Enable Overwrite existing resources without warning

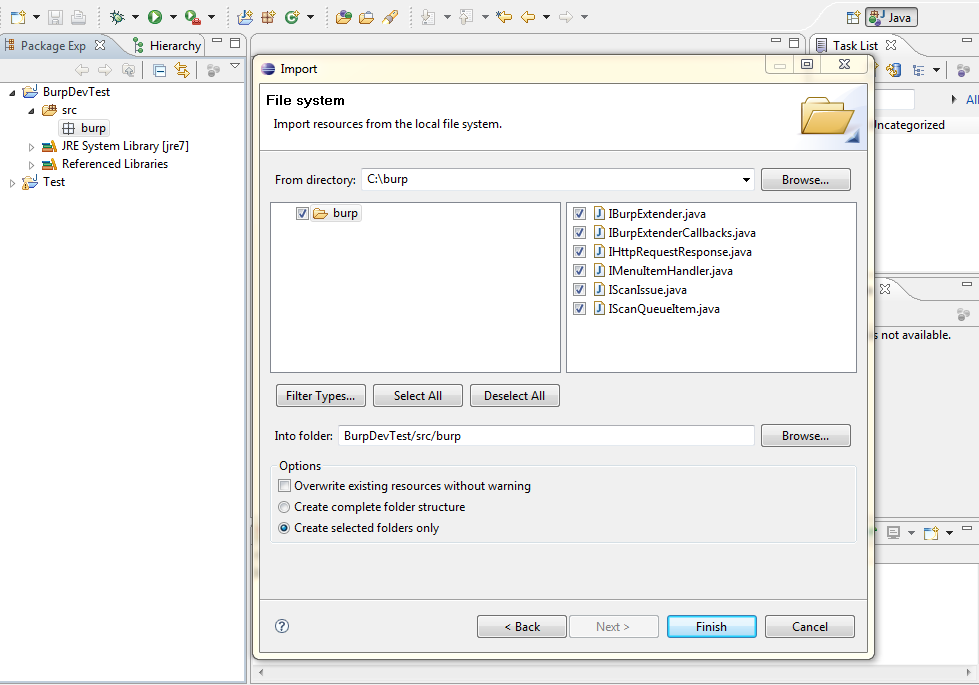click(x=285, y=486)
